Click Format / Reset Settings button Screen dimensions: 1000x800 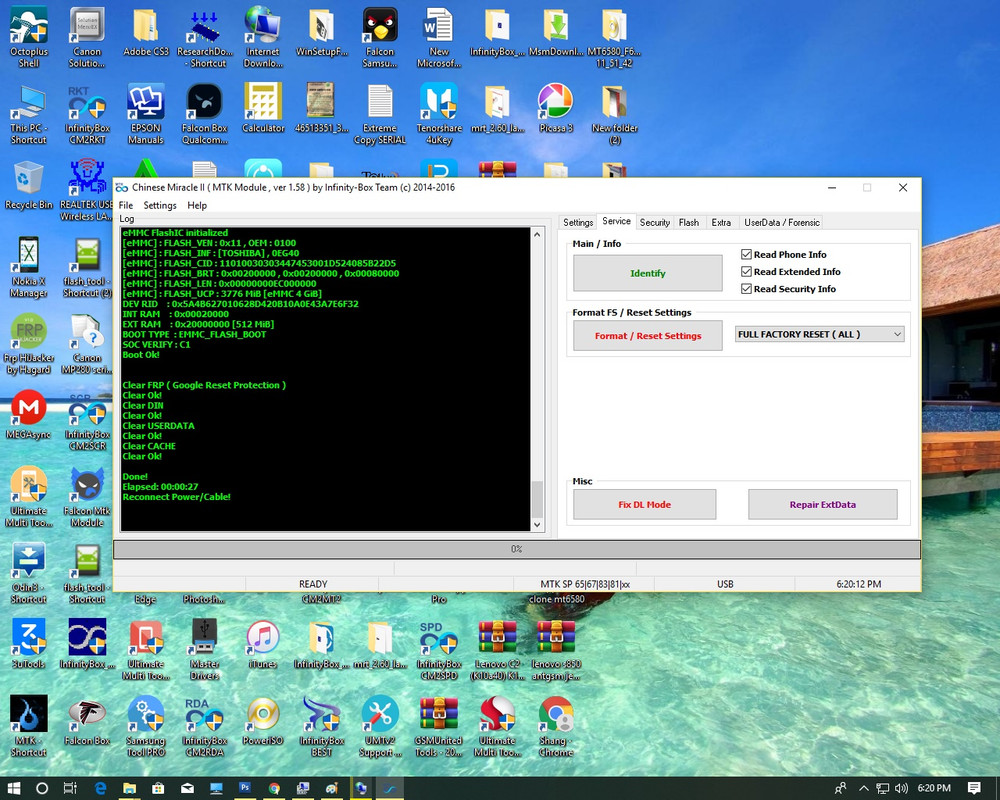(x=647, y=336)
